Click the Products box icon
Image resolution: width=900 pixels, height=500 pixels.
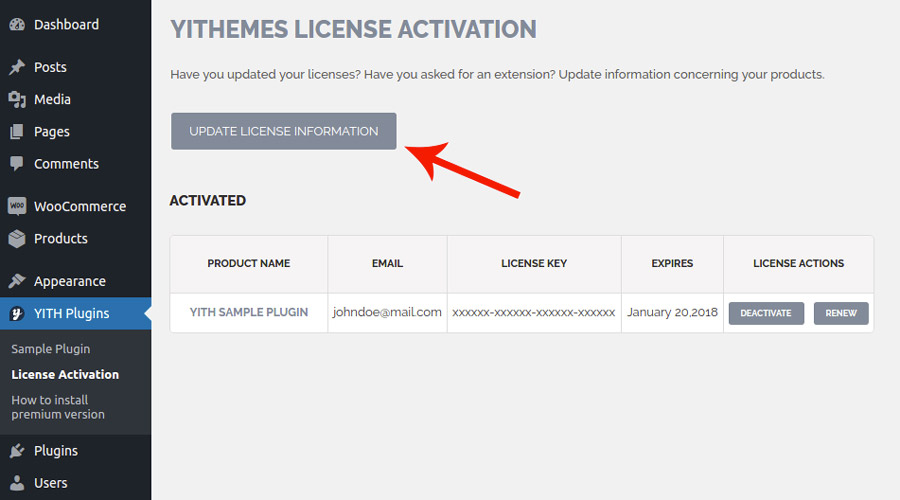click(x=17, y=238)
